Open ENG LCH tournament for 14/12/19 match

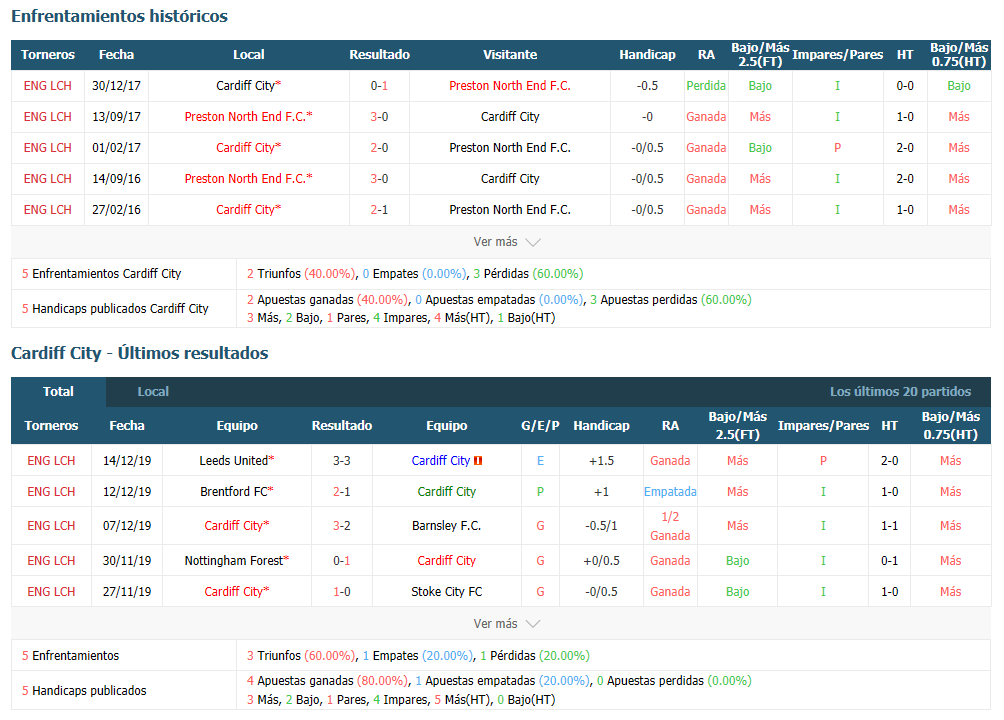(51, 461)
